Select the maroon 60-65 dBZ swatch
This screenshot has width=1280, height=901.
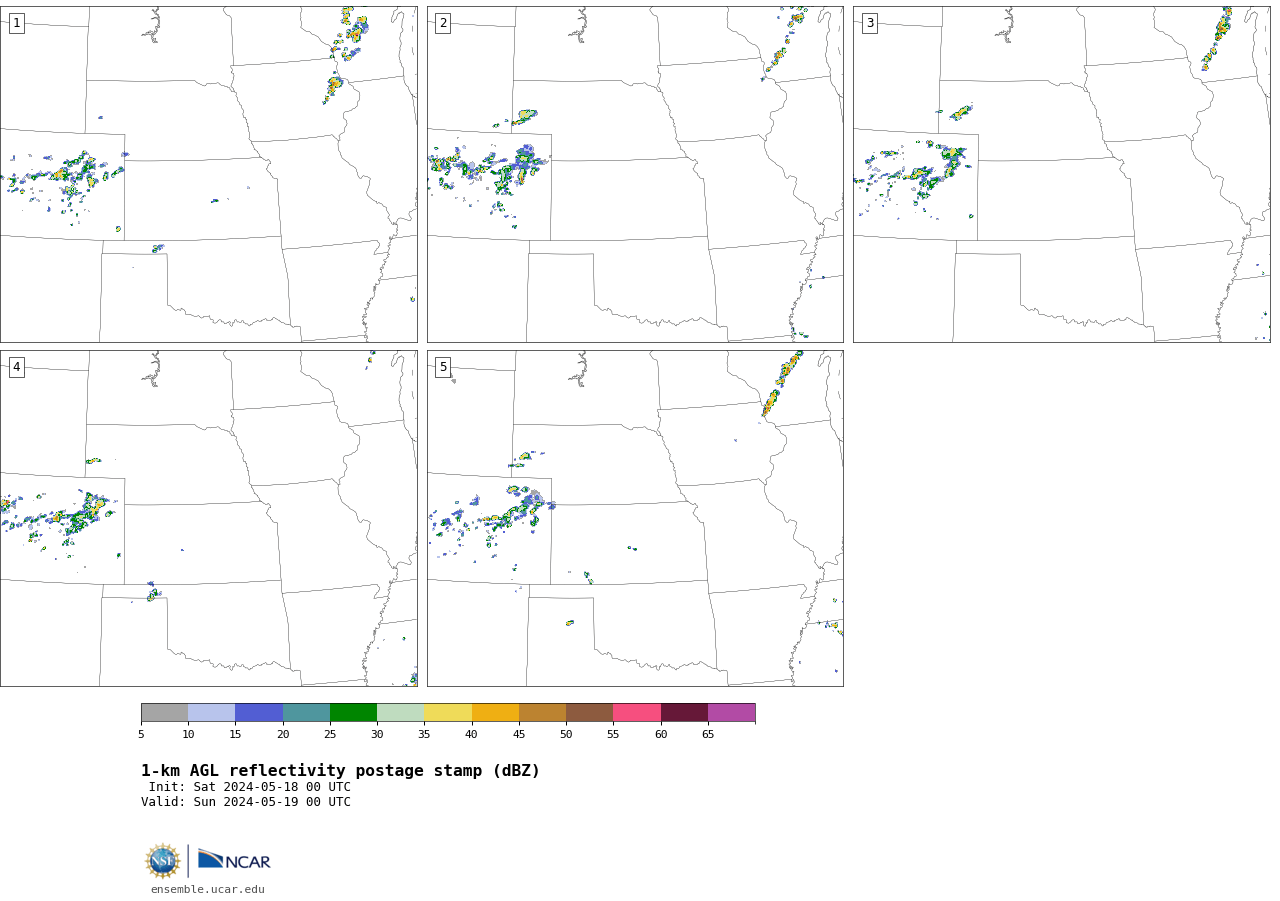684,713
